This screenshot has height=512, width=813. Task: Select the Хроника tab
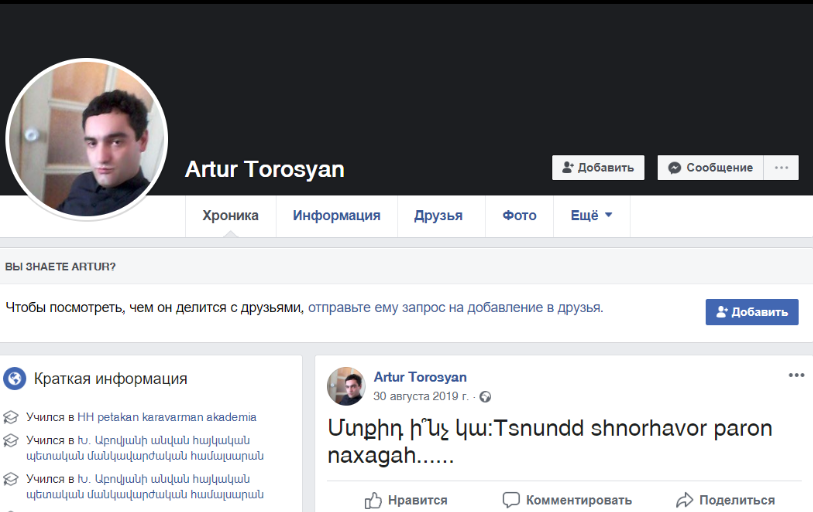click(230, 216)
